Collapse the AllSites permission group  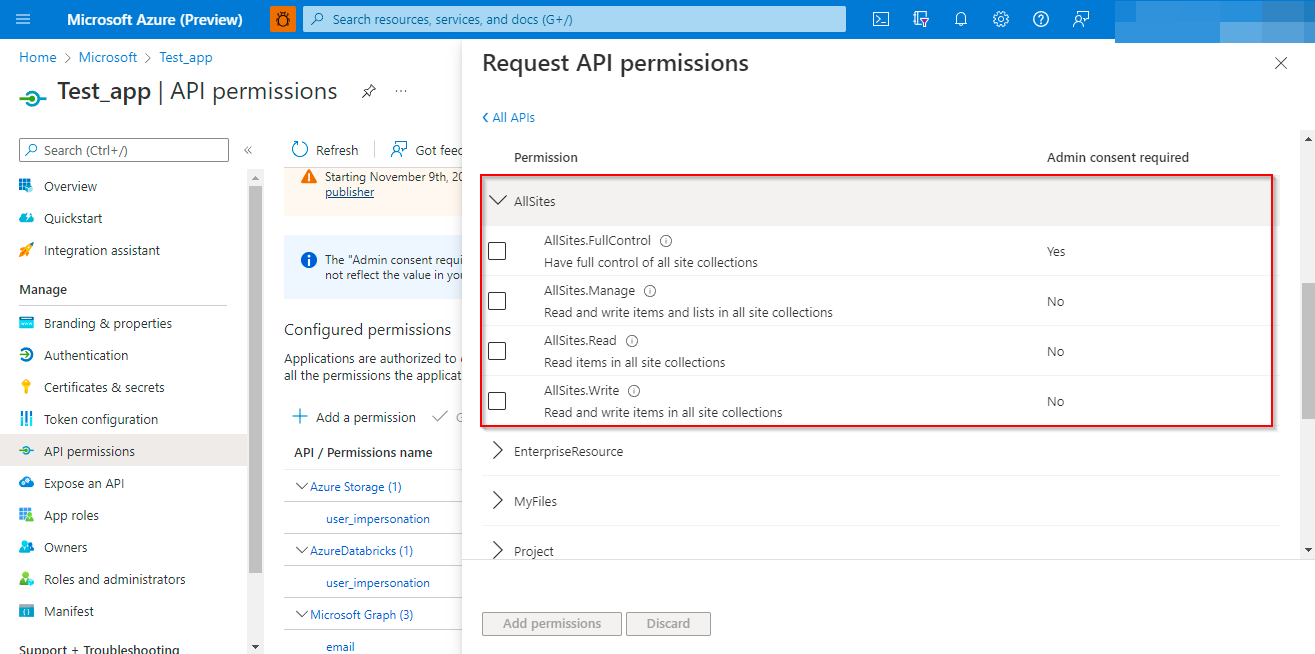[497, 201]
